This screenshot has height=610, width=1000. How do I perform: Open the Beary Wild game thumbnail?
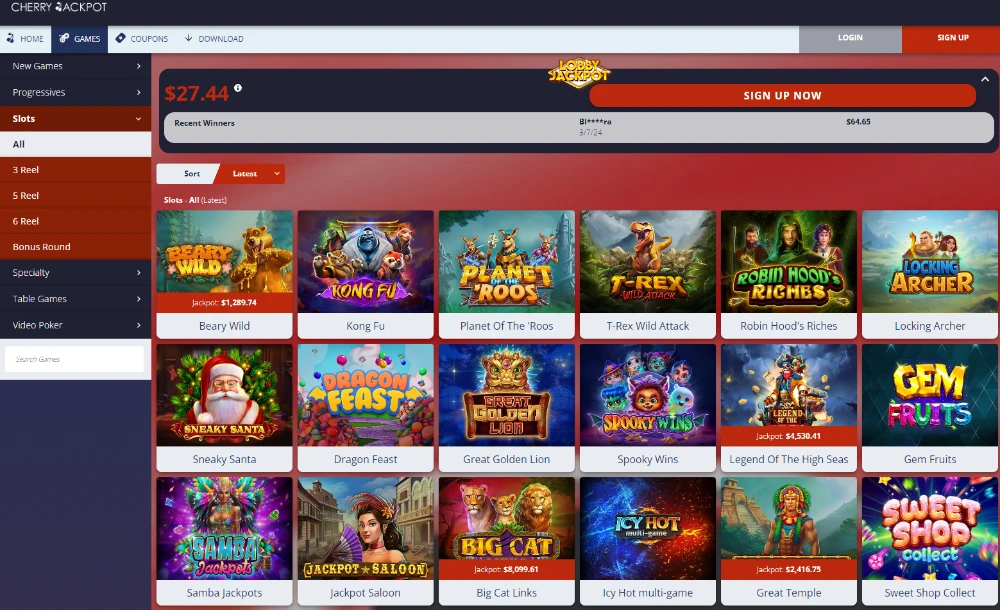click(x=224, y=261)
